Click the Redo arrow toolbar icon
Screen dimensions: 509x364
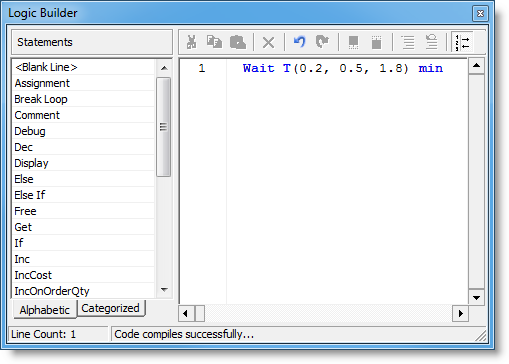coord(322,42)
